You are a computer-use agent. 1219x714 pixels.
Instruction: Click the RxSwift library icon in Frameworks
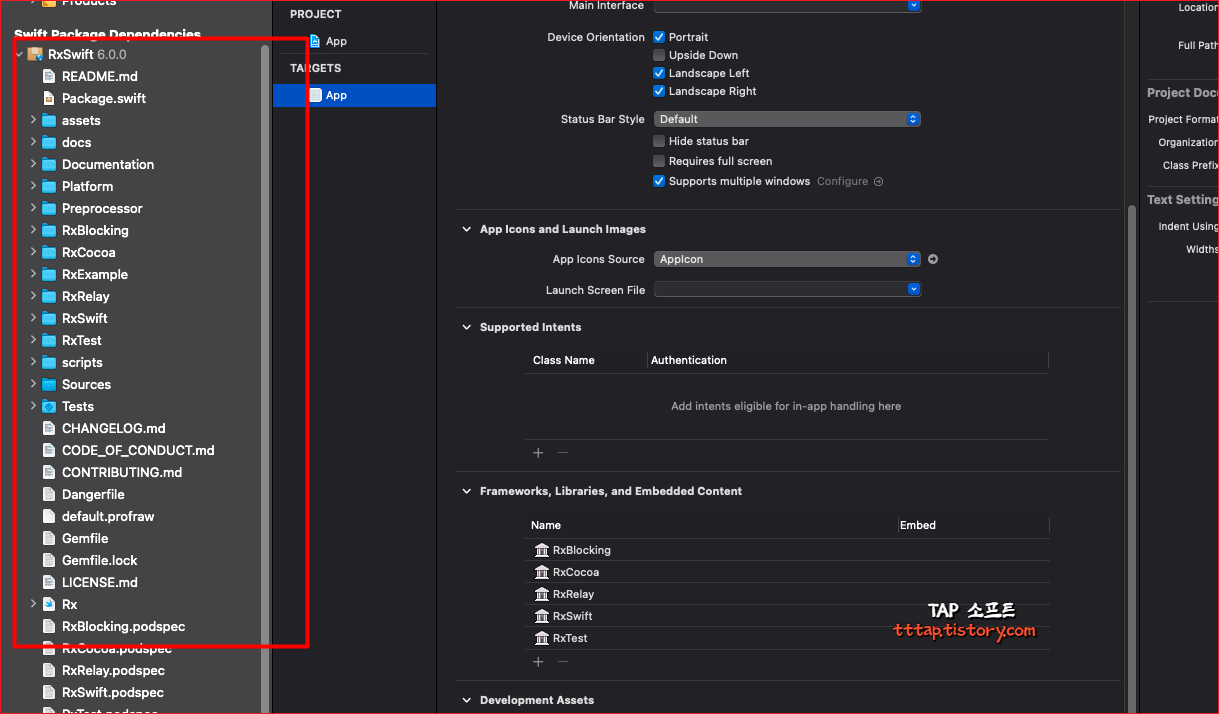tap(542, 616)
